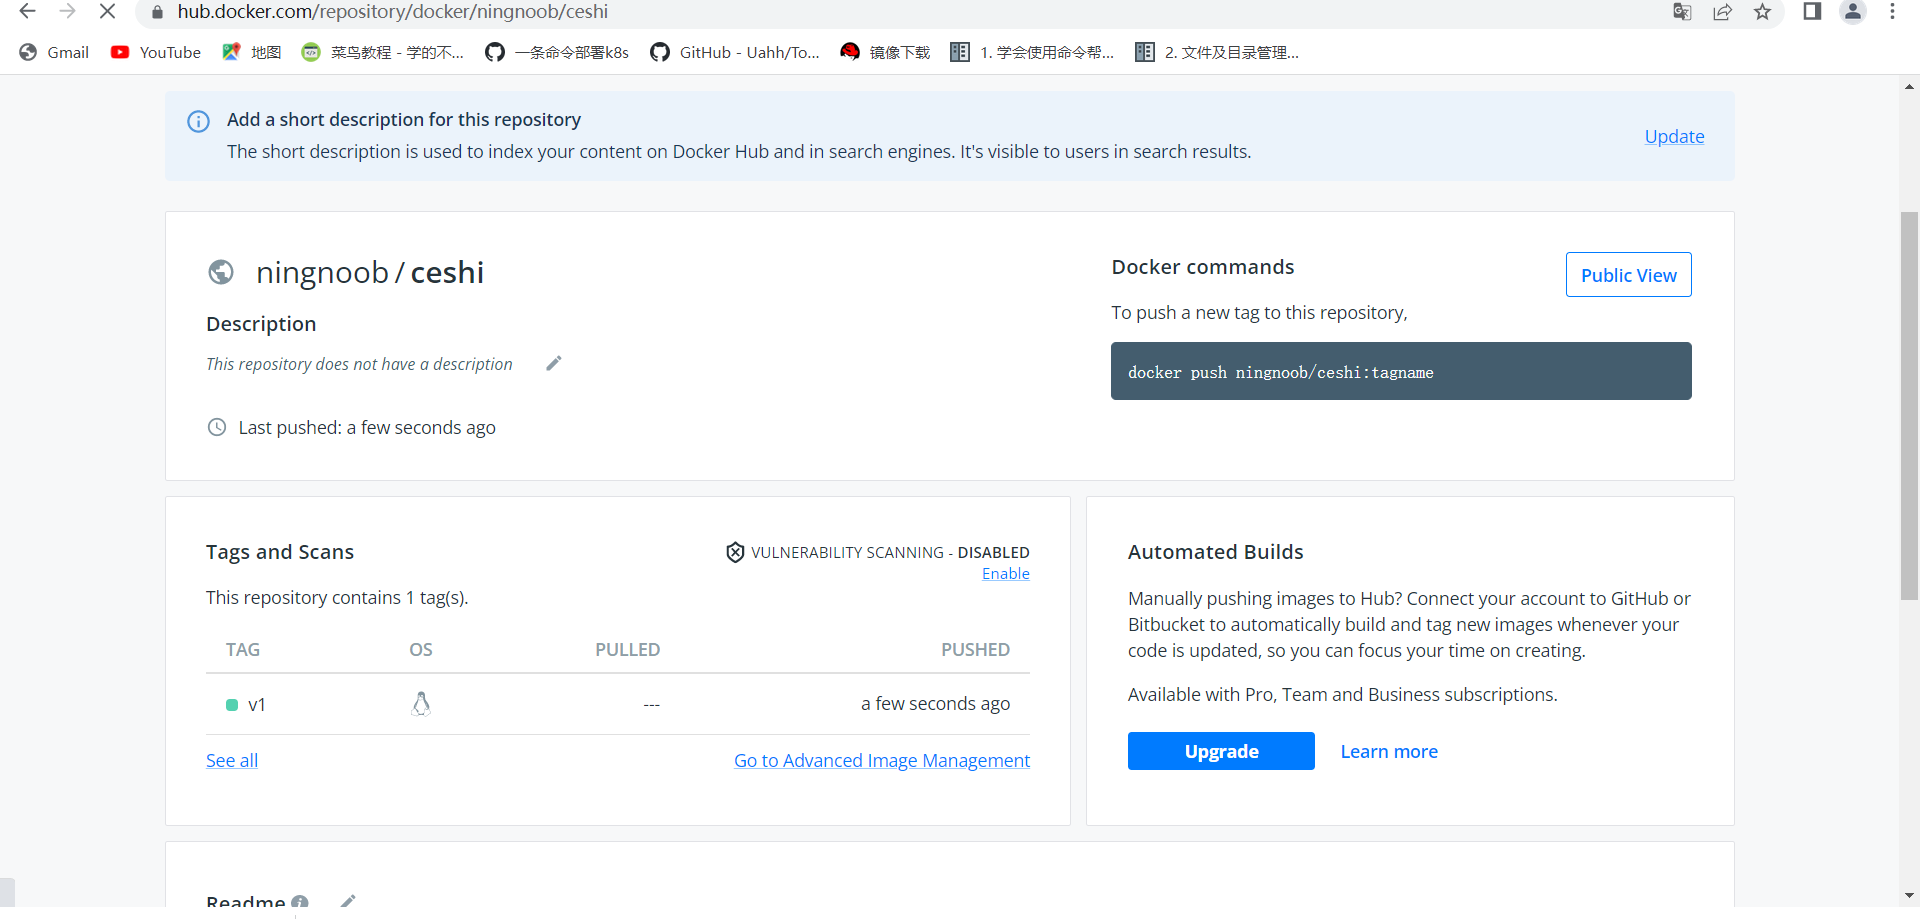Click the clock icon beside Last pushed
Viewport: 1920px width, 919px height.
217,427
